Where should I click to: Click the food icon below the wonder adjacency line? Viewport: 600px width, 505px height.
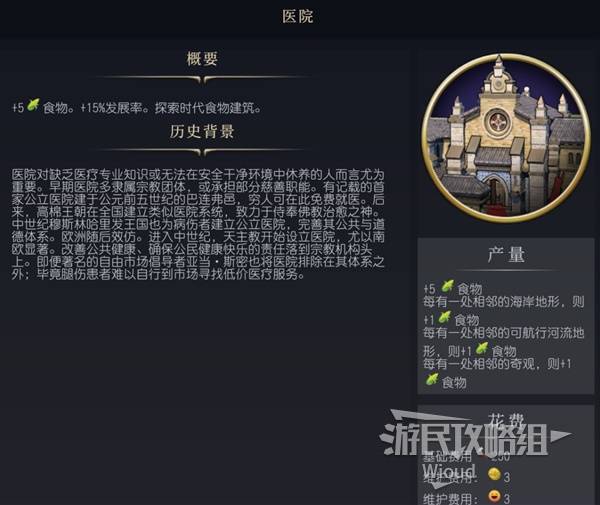[432, 380]
